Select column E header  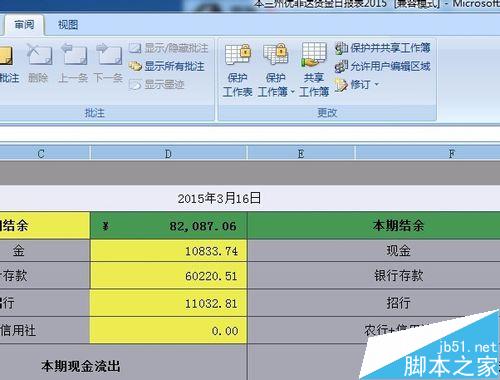coord(301,154)
